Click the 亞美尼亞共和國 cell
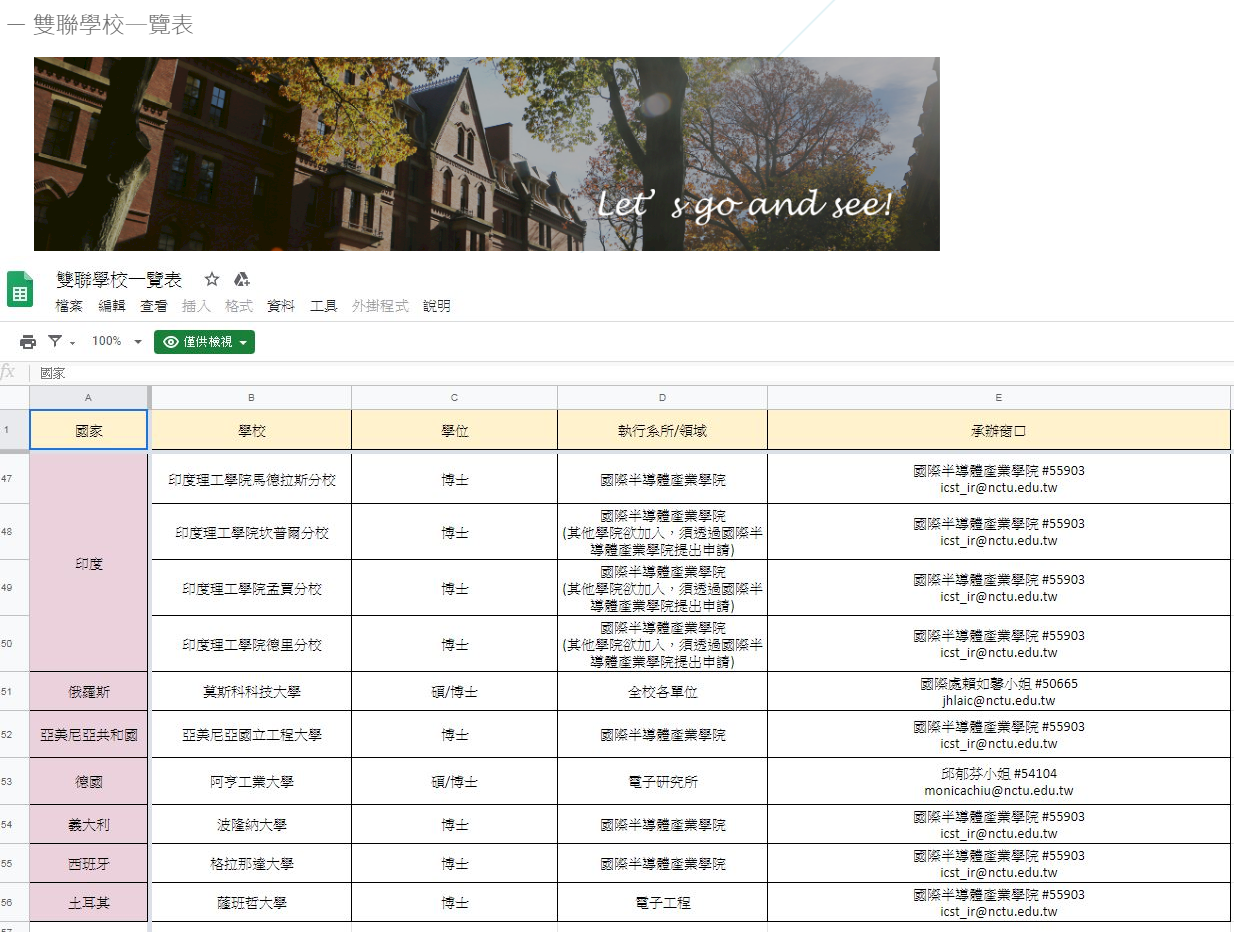Viewport: 1234px width, 932px height. click(x=89, y=735)
